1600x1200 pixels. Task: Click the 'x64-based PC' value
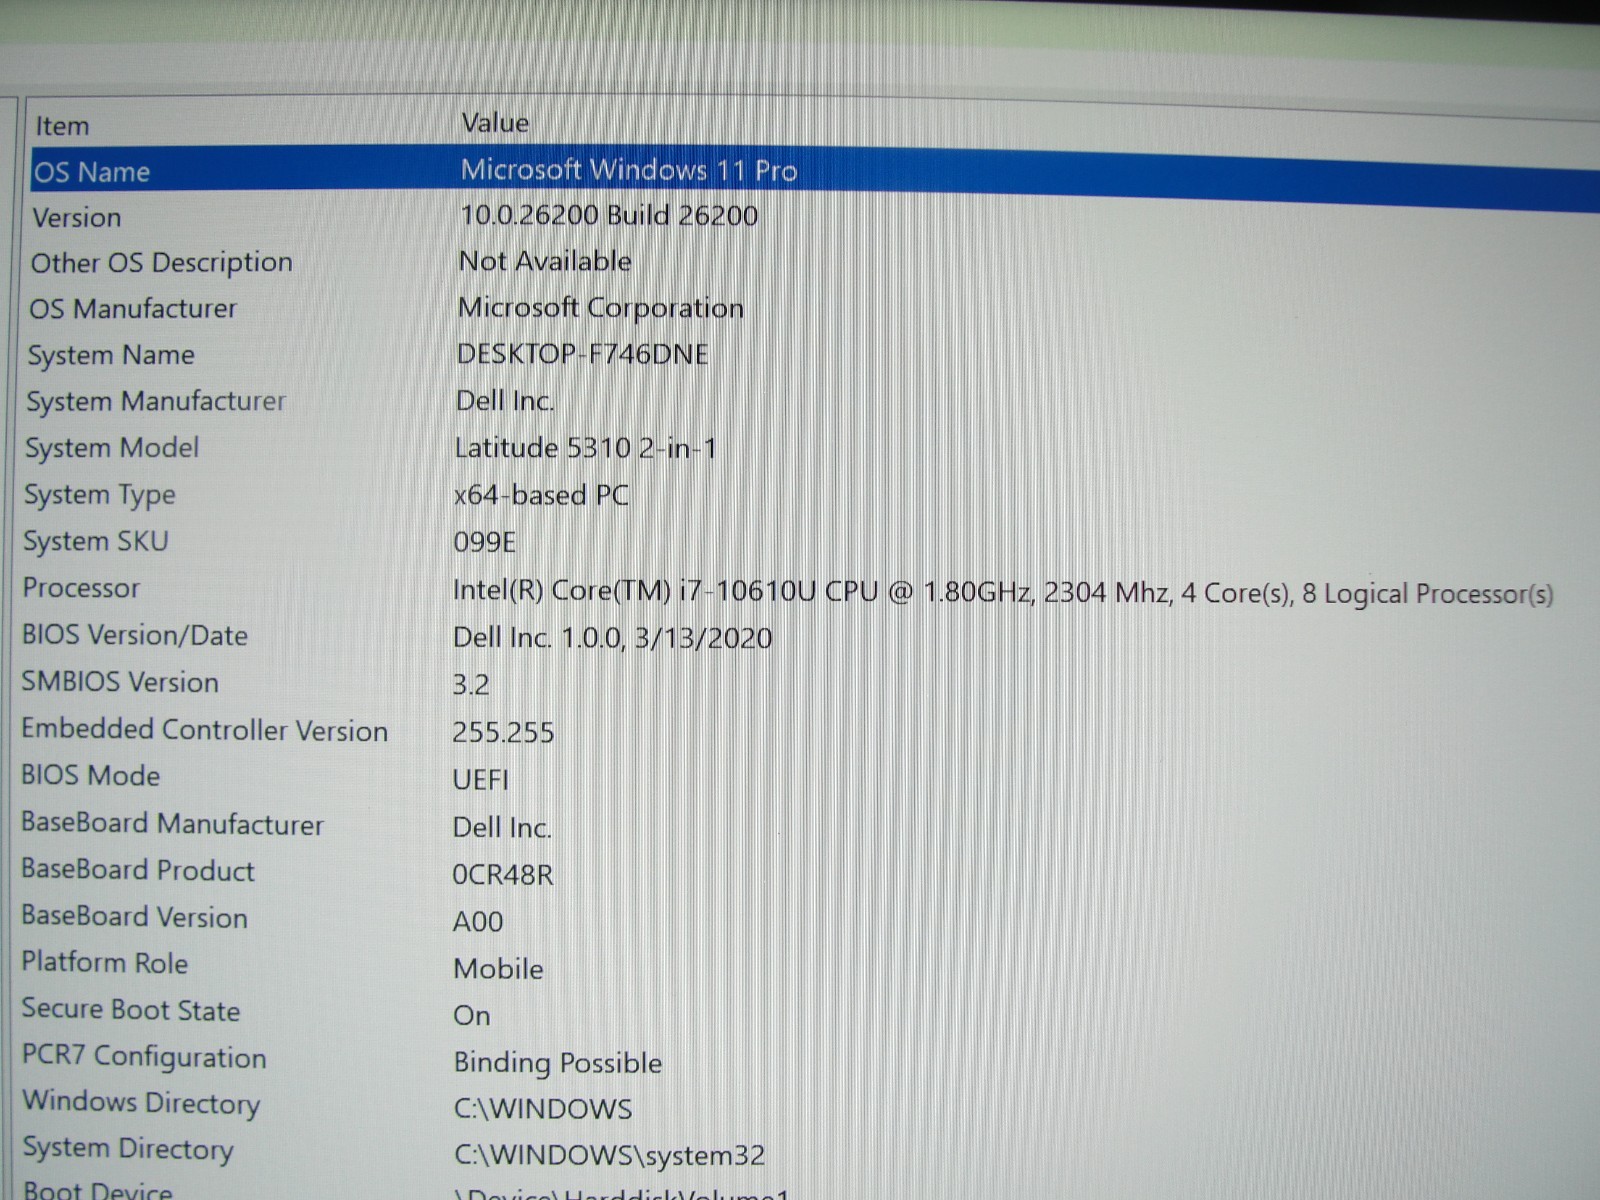click(541, 495)
